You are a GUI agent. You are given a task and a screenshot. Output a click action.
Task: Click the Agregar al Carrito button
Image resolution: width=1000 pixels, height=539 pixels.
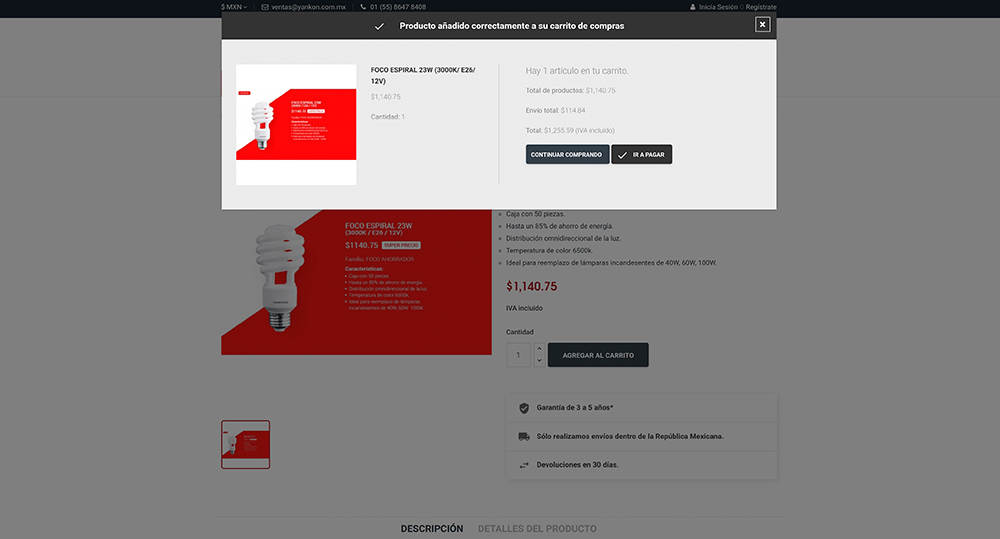click(598, 355)
